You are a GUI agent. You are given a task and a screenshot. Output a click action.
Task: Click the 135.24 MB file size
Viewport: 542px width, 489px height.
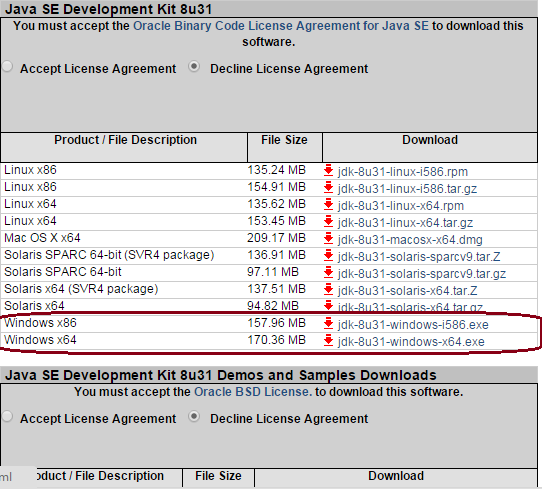[x=277, y=170]
